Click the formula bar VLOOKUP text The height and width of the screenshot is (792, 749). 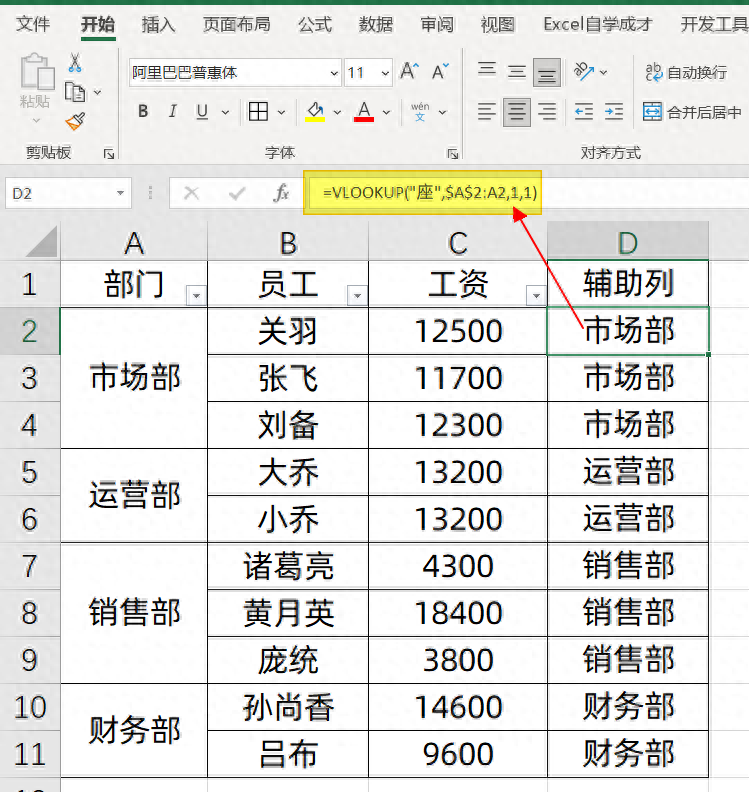coord(430,192)
